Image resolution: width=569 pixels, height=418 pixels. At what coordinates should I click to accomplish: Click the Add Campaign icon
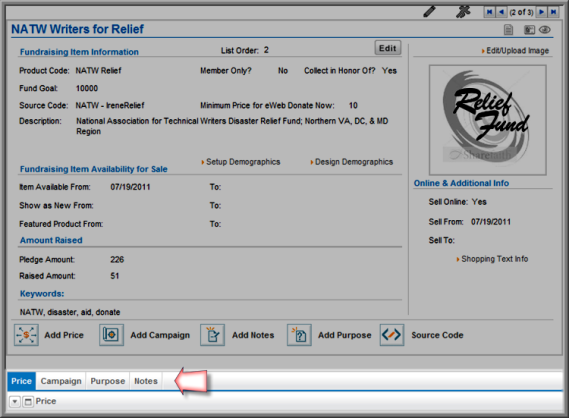coord(111,335)
